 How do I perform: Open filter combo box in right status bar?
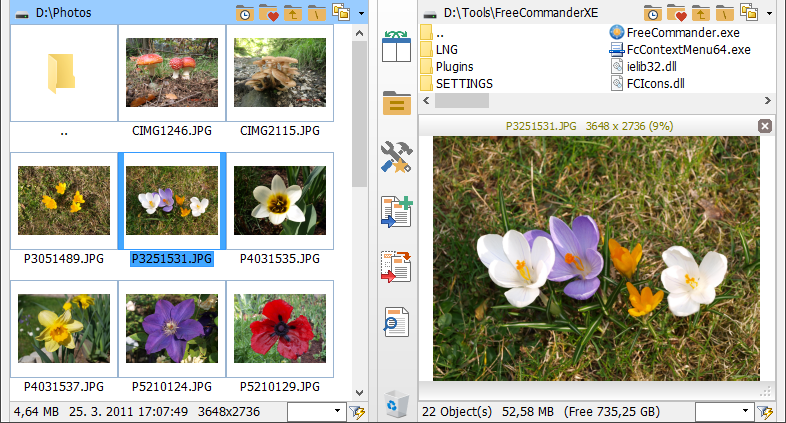724,412
